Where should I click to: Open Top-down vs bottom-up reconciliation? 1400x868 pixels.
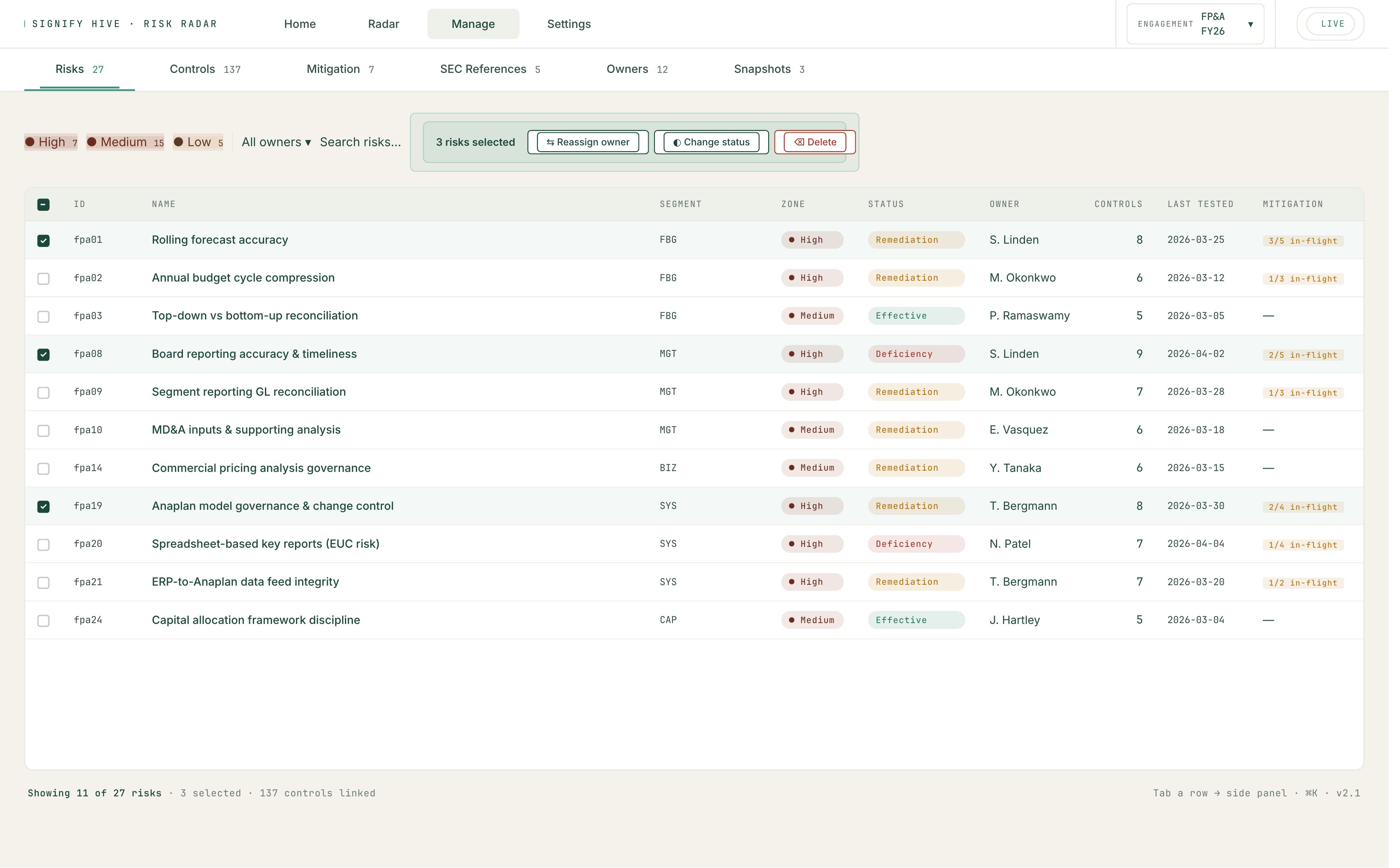(257, 317)
